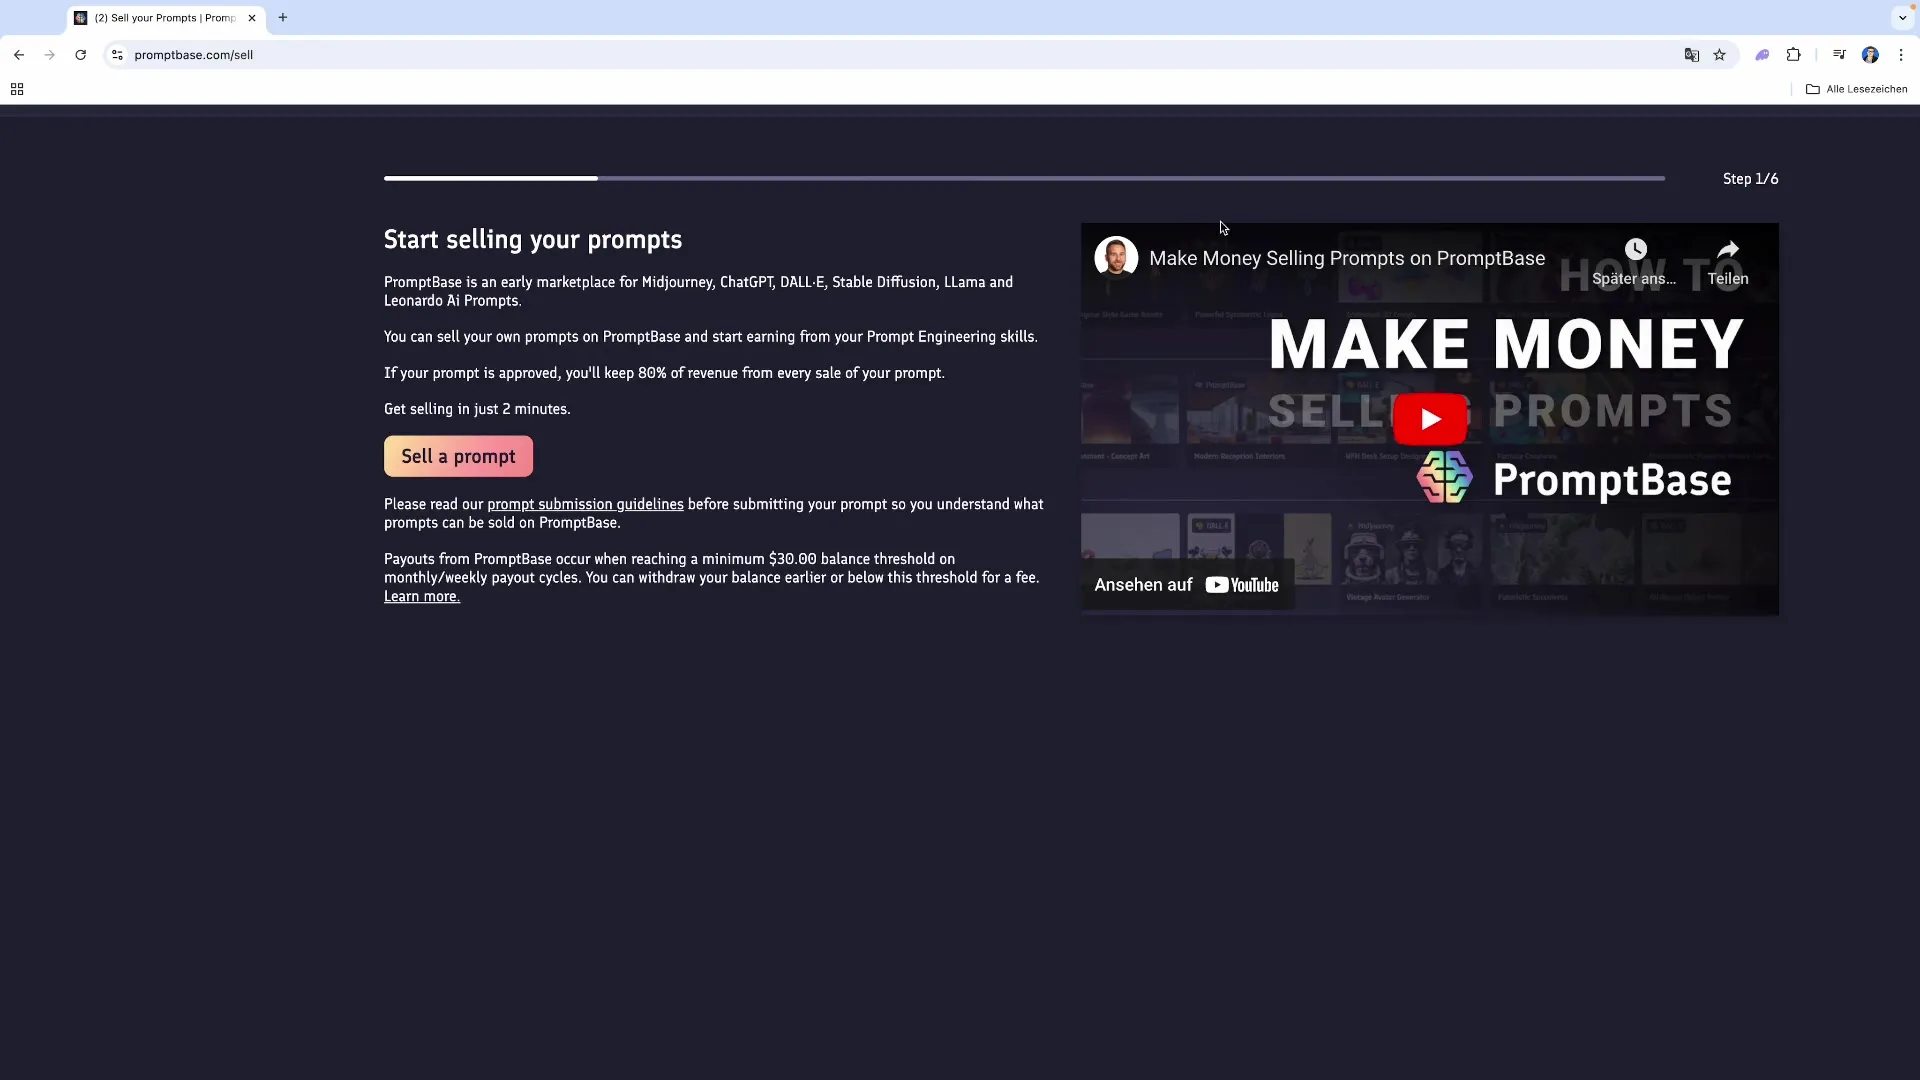1920x1080 pixels.
Task: Play the PromptBase YouTube video
Action: click(x=1429, y=419)
